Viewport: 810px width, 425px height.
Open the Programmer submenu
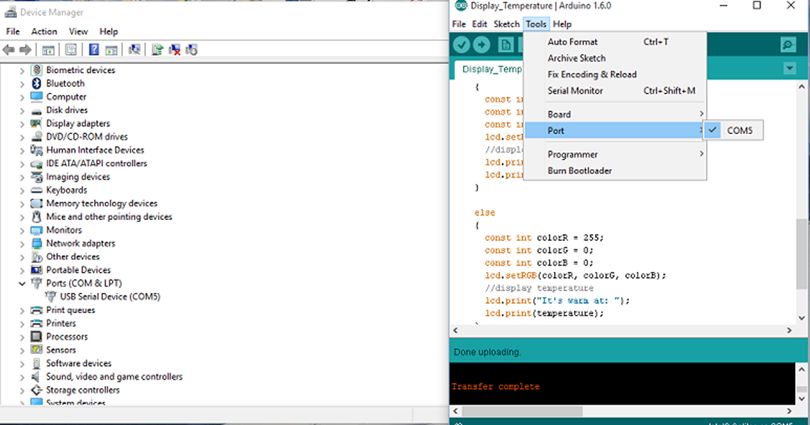point(615,154)
